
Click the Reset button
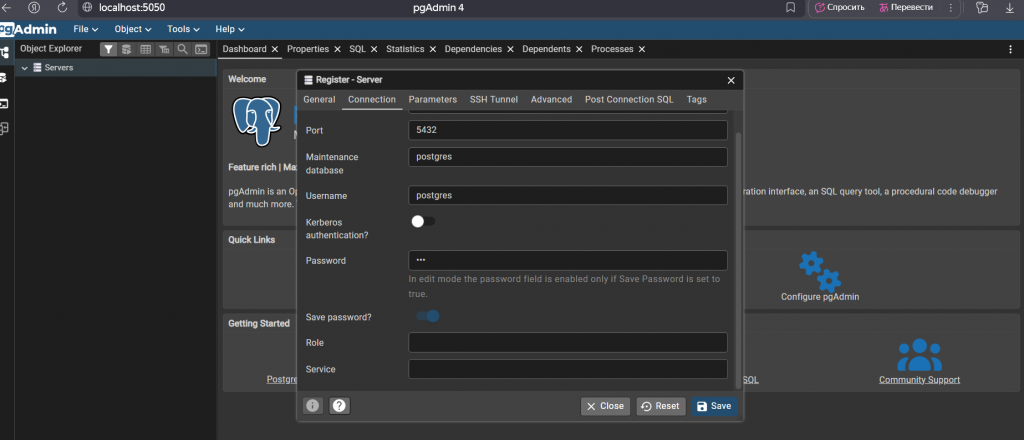(x=661, y=406)
